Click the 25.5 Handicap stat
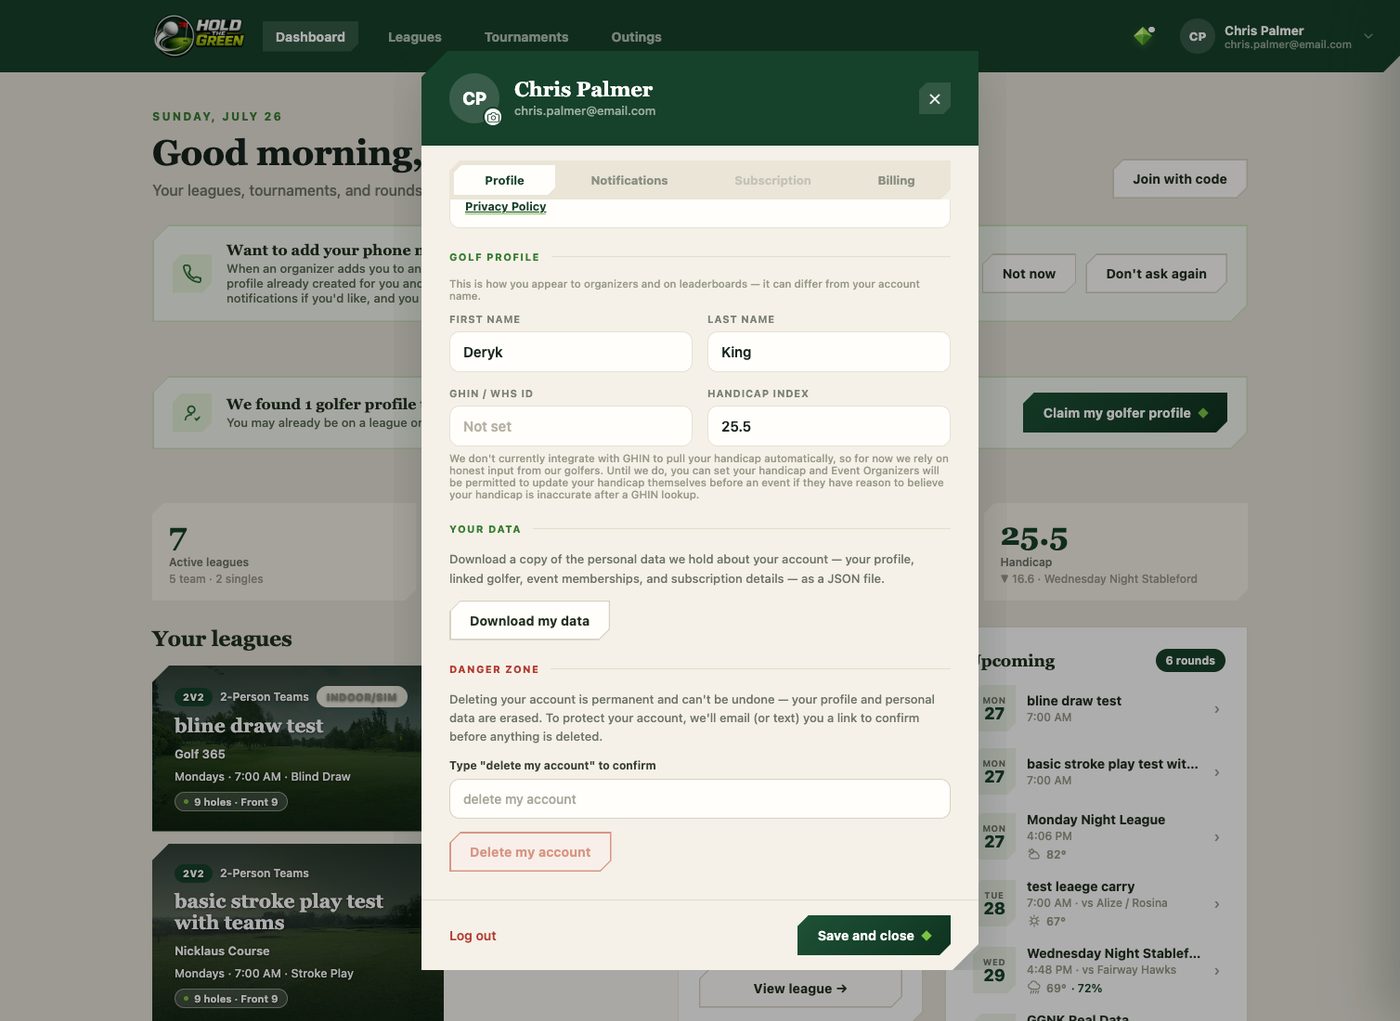 pyautogui.click(x=1115, y=552)
